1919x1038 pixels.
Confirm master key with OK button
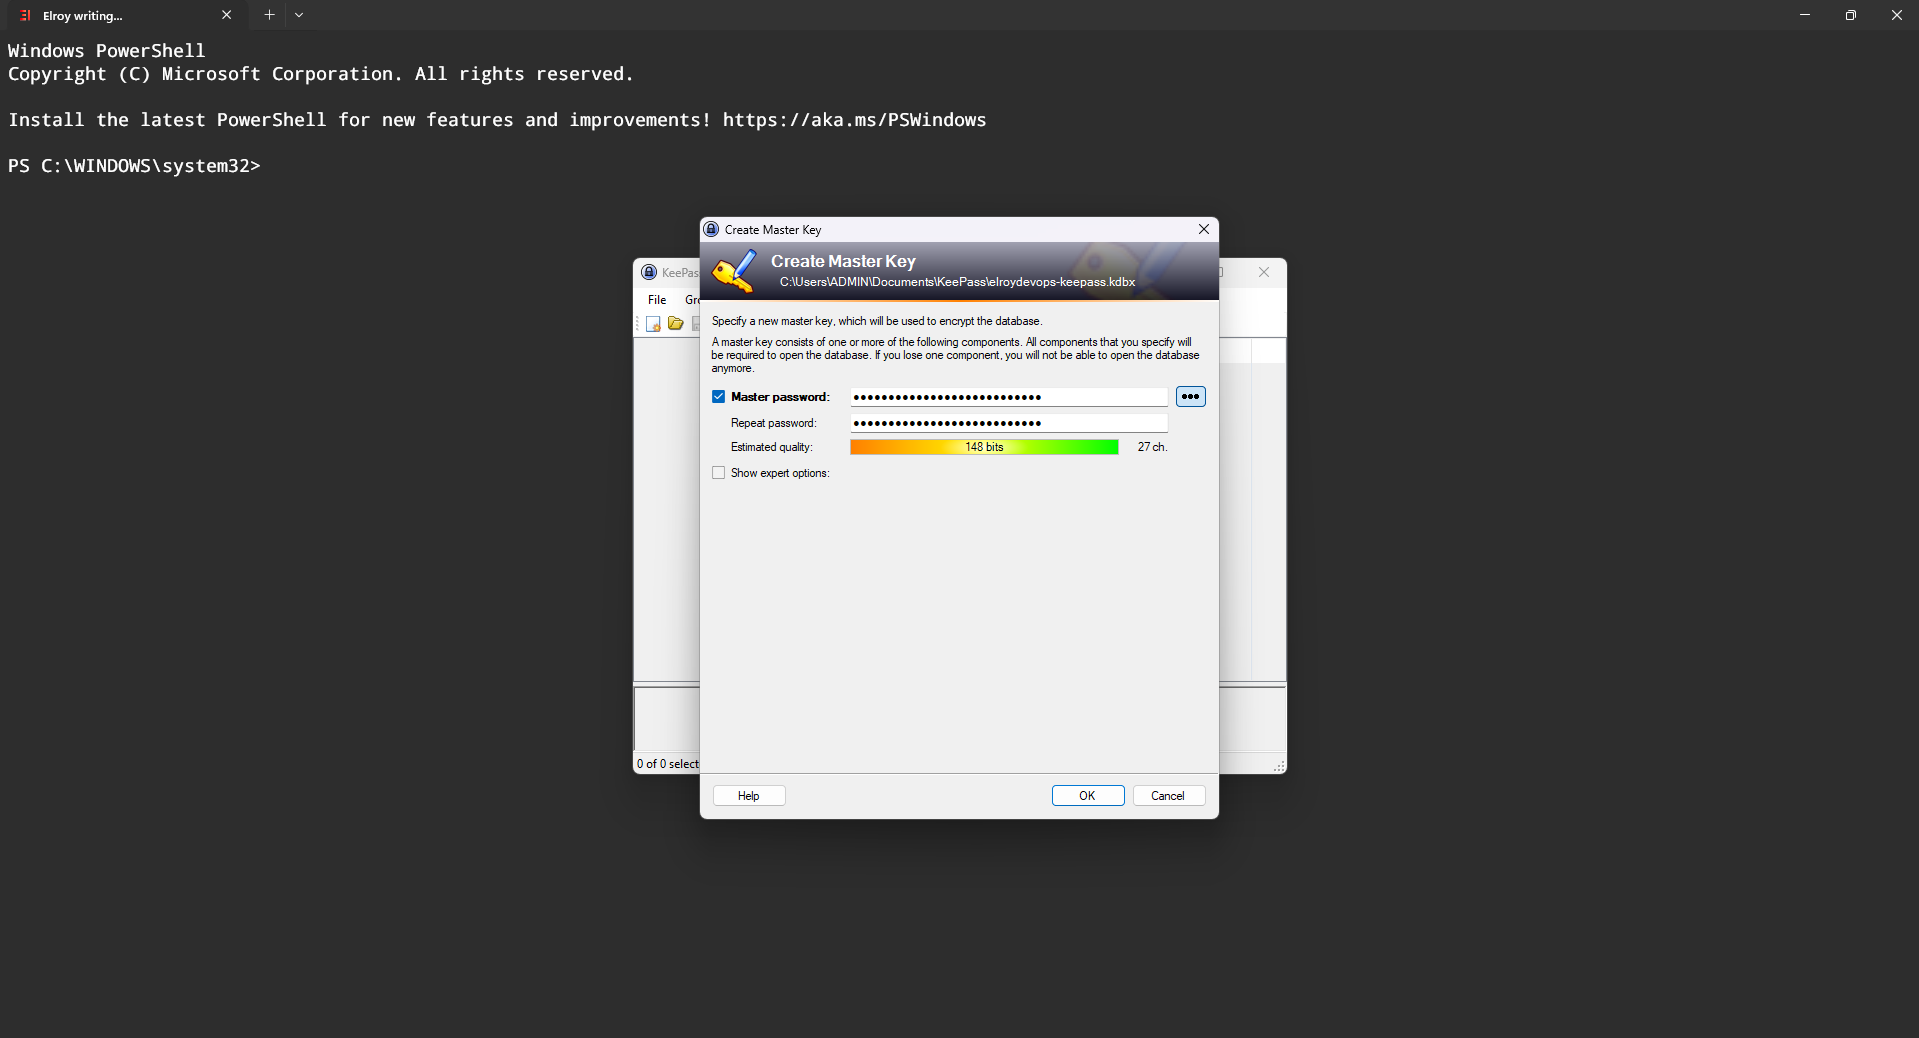pos(1088,796)
